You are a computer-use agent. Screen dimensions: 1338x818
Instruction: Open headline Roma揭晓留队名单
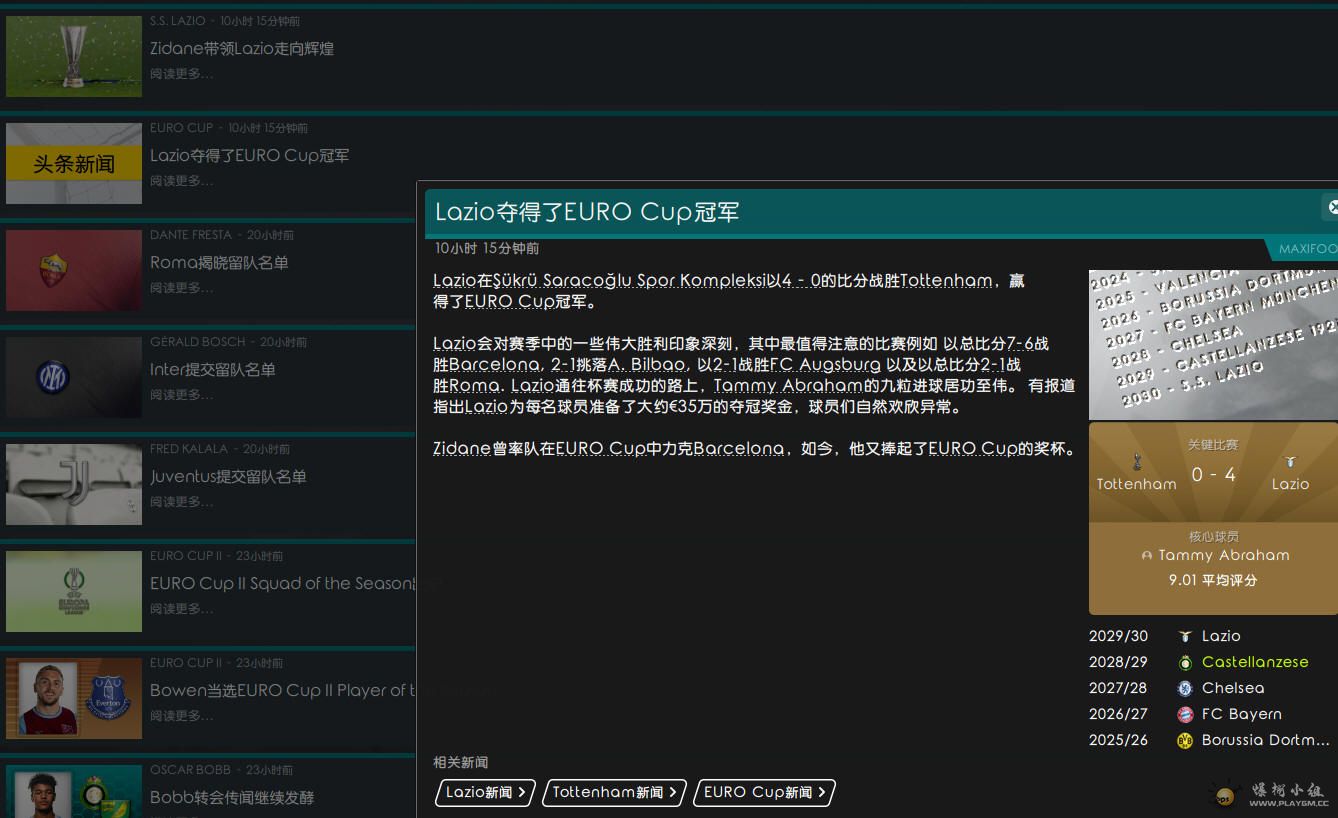click(x=219, y=263)
